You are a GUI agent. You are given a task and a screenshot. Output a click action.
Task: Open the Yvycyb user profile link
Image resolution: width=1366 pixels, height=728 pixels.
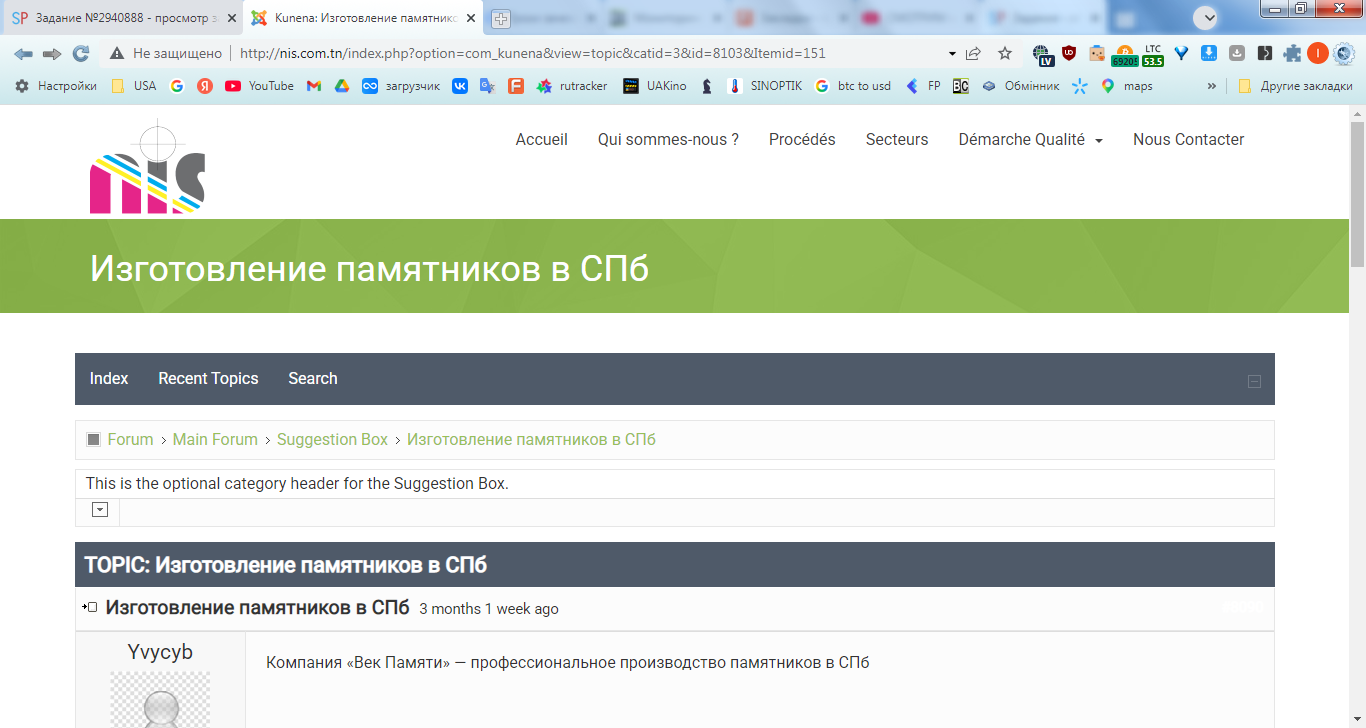click(160, 653)
